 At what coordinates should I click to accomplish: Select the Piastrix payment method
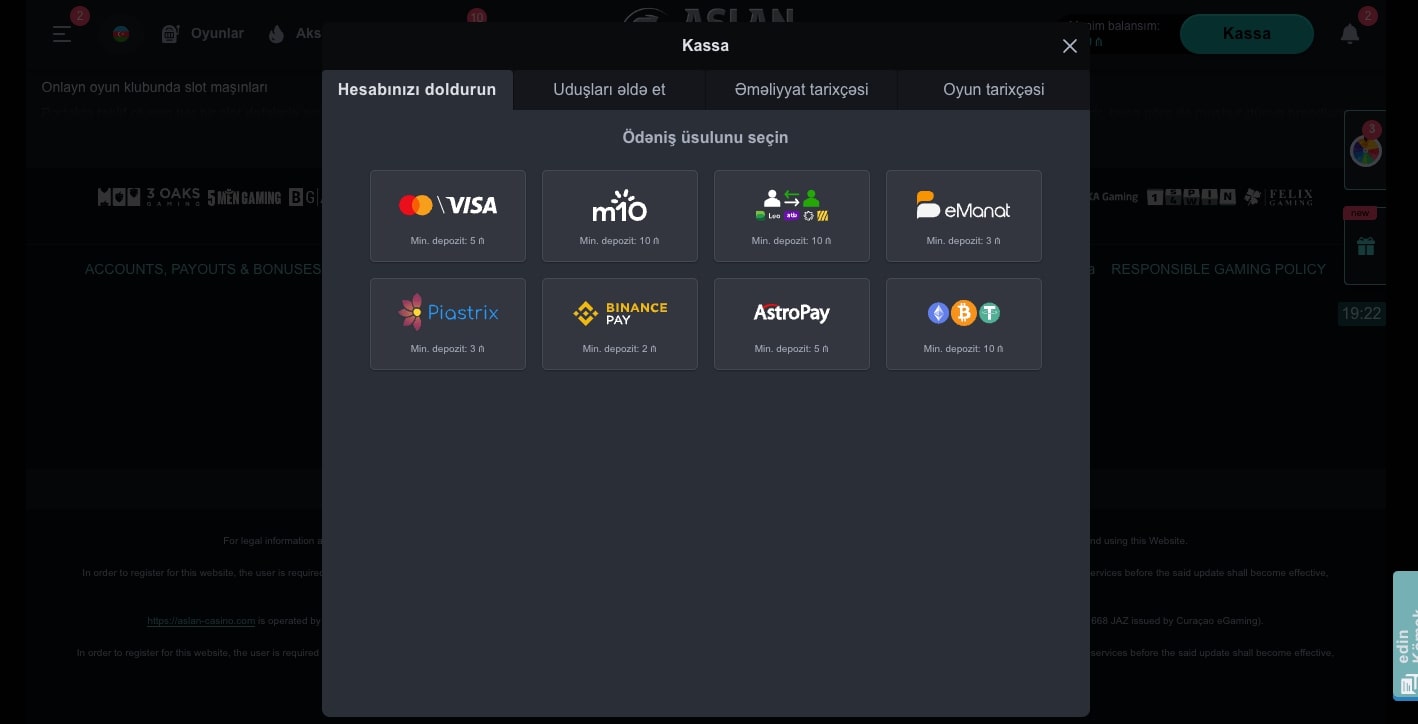point(448,324)
